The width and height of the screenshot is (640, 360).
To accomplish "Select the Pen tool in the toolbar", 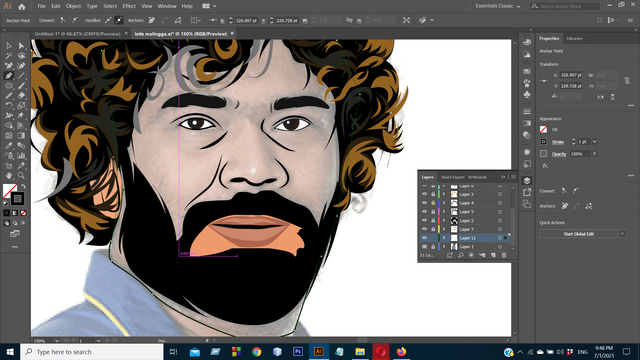I will (9, 76).
